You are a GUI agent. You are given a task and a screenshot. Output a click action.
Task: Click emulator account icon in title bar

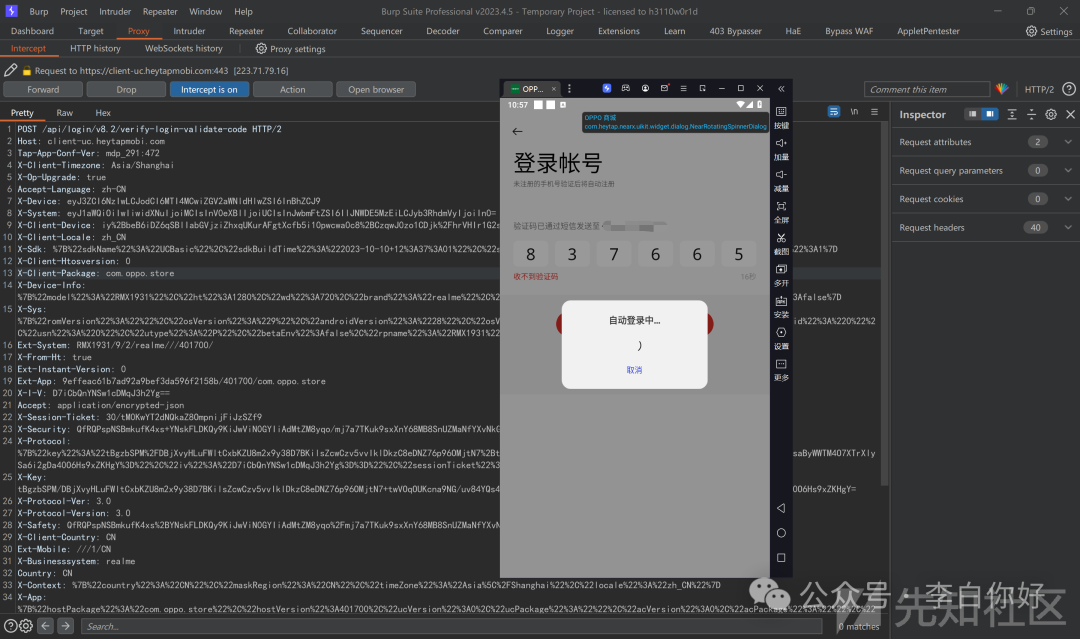click(645, 88)
